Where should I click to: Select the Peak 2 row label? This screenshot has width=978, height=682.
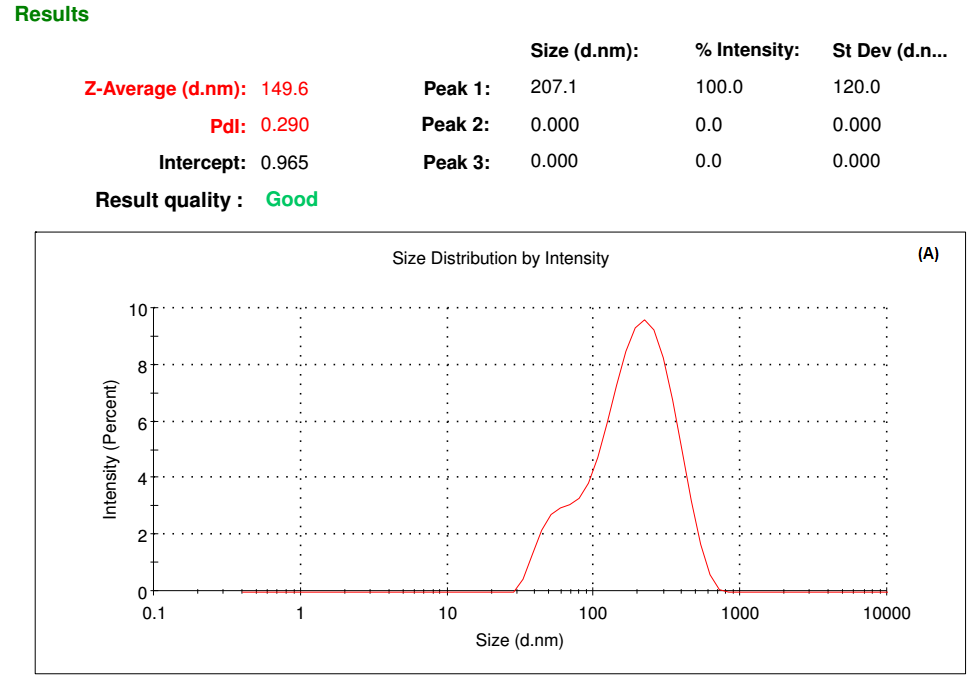point(455,125)
